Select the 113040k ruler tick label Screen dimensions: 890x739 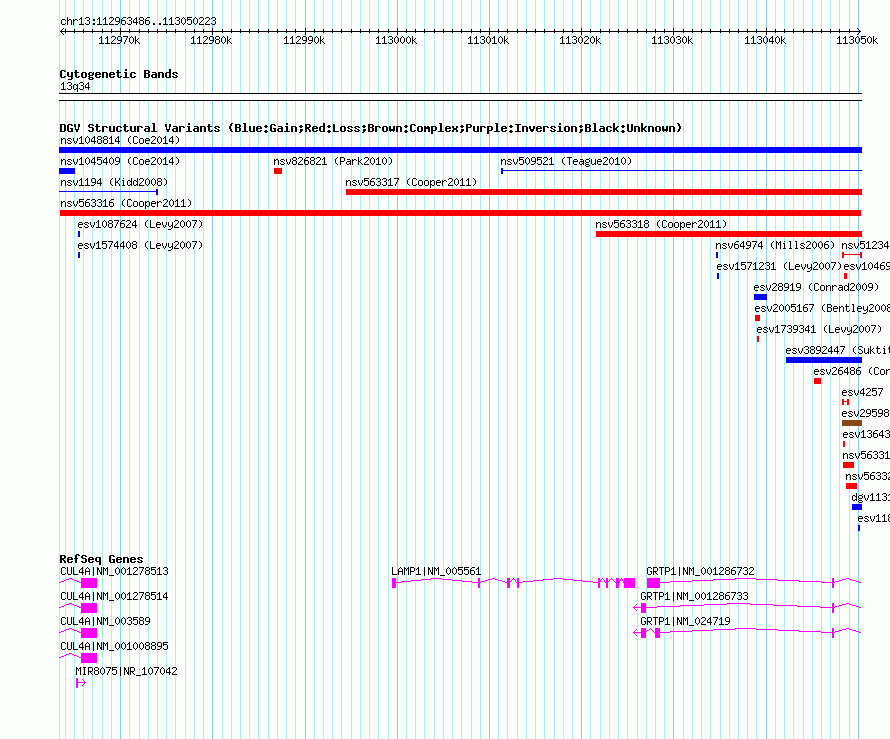pos(765,40)
